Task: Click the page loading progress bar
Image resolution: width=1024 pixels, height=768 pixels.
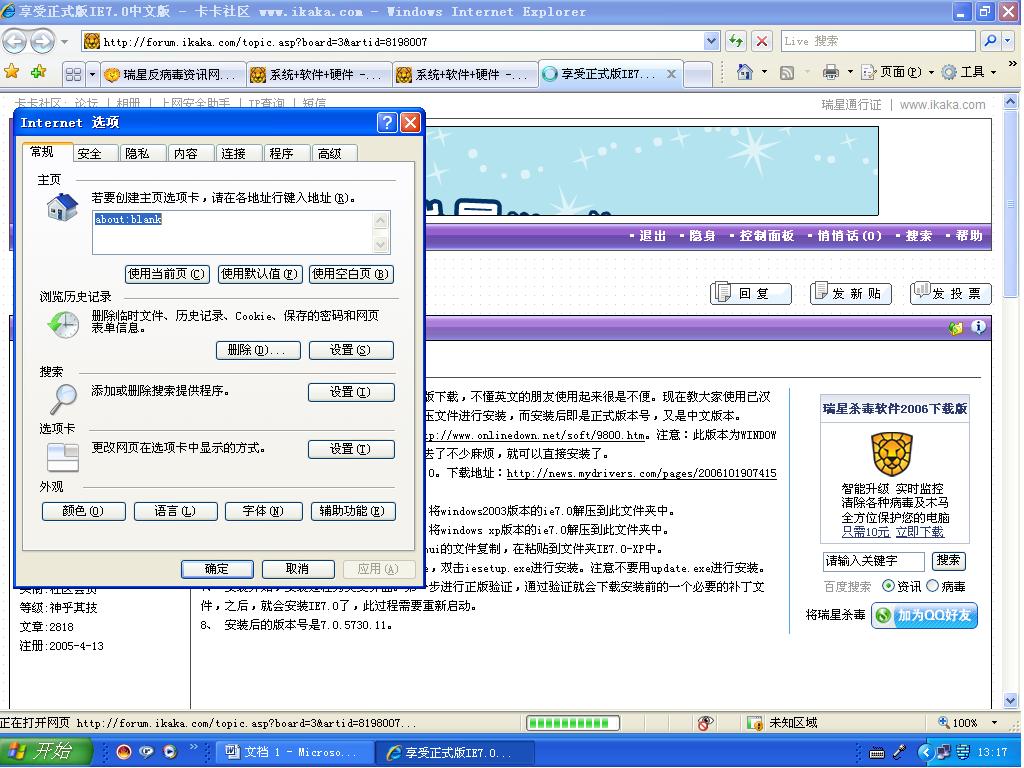Action: coord(573,723)
